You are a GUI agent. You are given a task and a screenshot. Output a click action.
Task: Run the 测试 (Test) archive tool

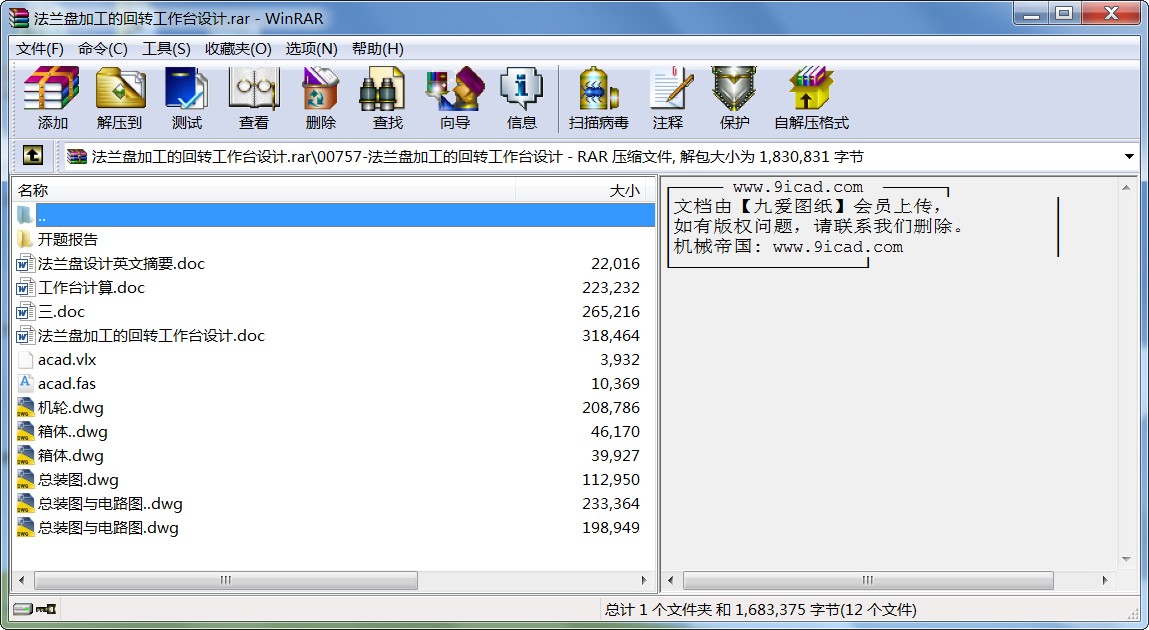click(186, 98)
